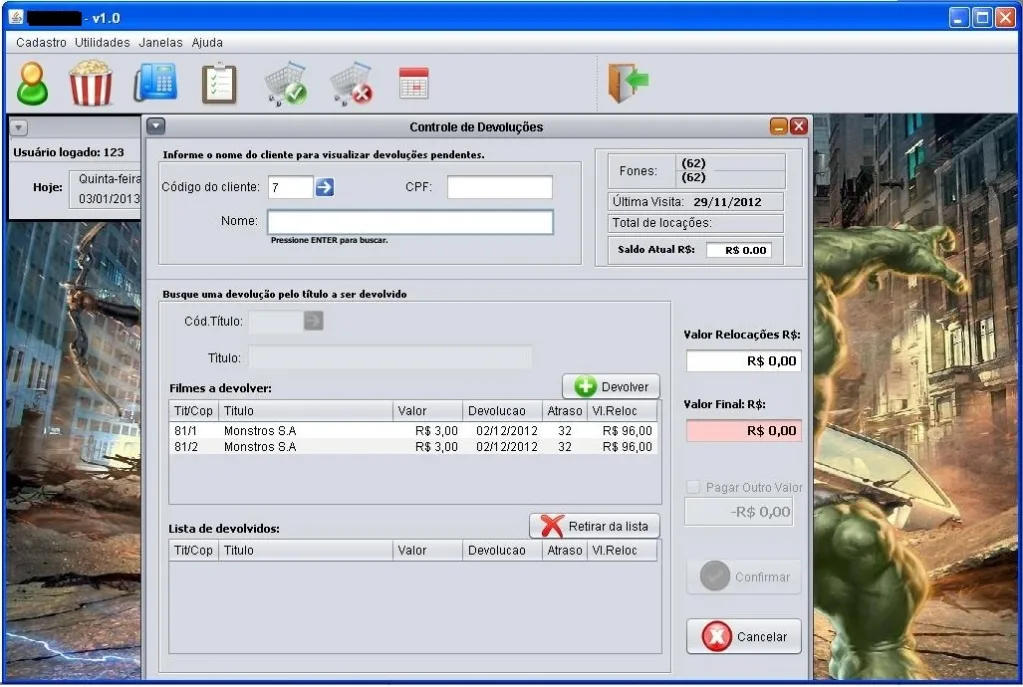Open the shopping cart with red X
Image resolution: width=1023 pixels, height=687 pixels.
click(351, 84)
